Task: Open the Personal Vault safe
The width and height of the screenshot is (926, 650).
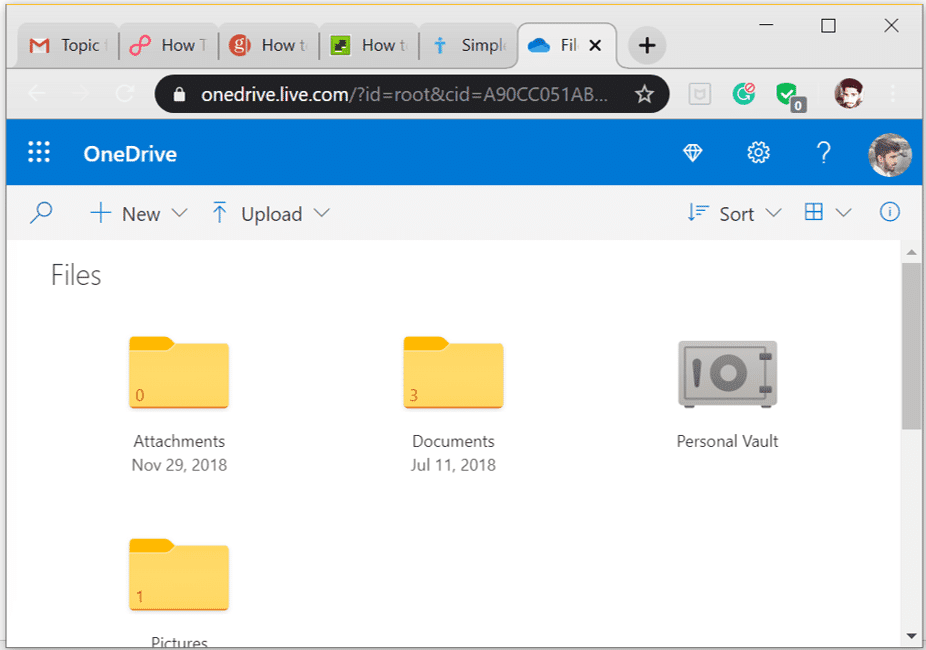Action: pos(728,374)
